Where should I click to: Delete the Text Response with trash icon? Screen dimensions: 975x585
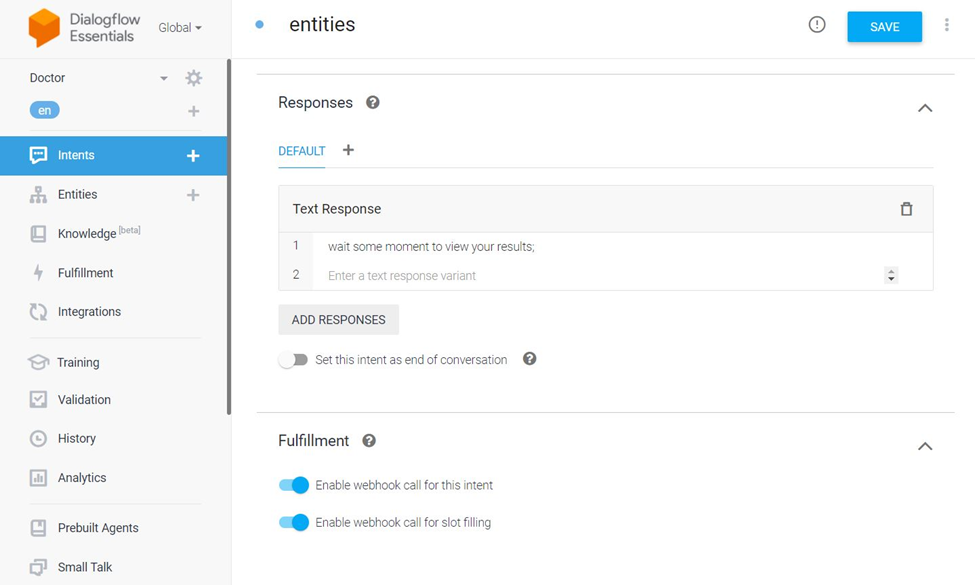point(906,209)
